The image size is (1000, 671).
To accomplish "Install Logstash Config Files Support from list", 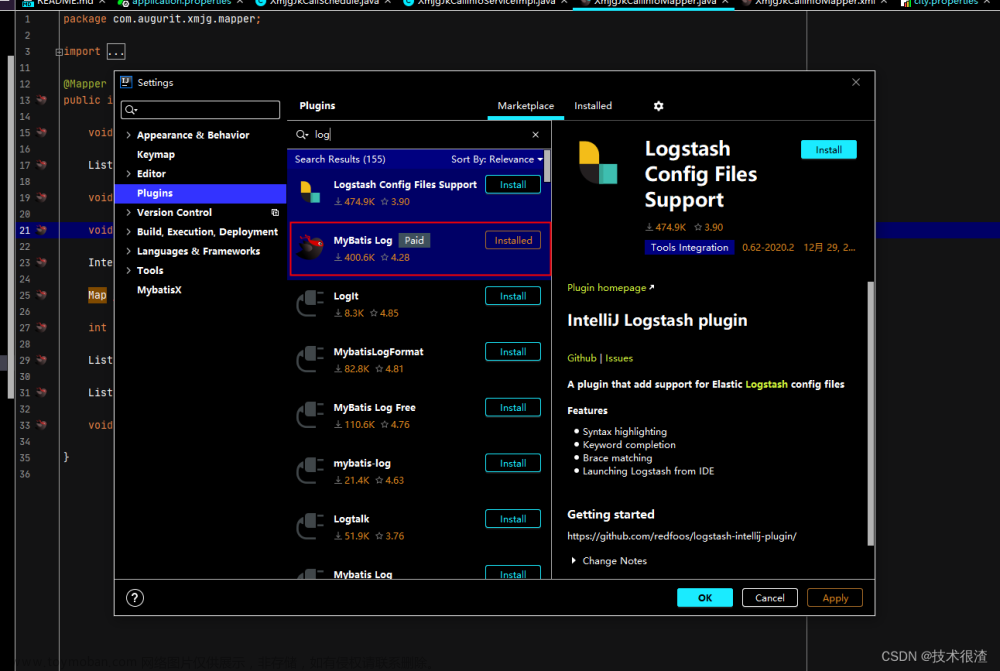I will coord(513,184).
